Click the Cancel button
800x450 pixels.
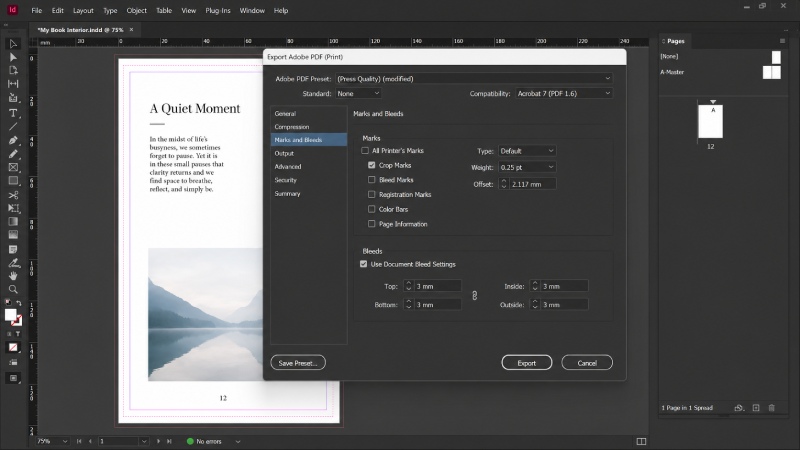(587, 363)
